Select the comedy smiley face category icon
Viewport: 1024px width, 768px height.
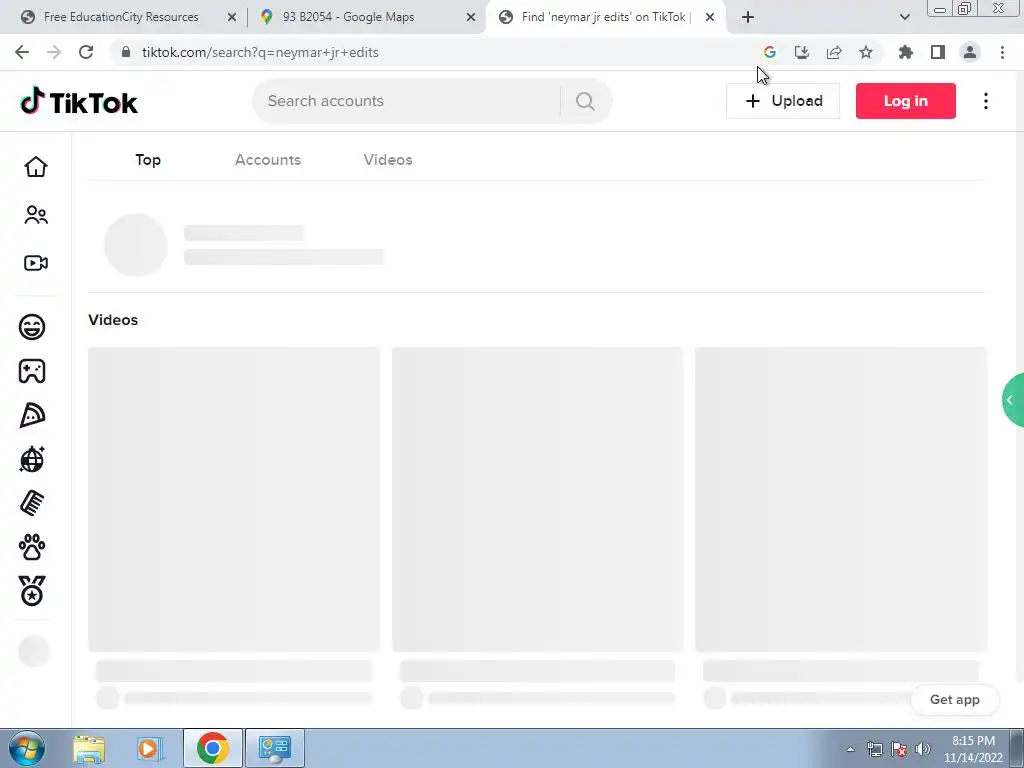tap(32, 327)
